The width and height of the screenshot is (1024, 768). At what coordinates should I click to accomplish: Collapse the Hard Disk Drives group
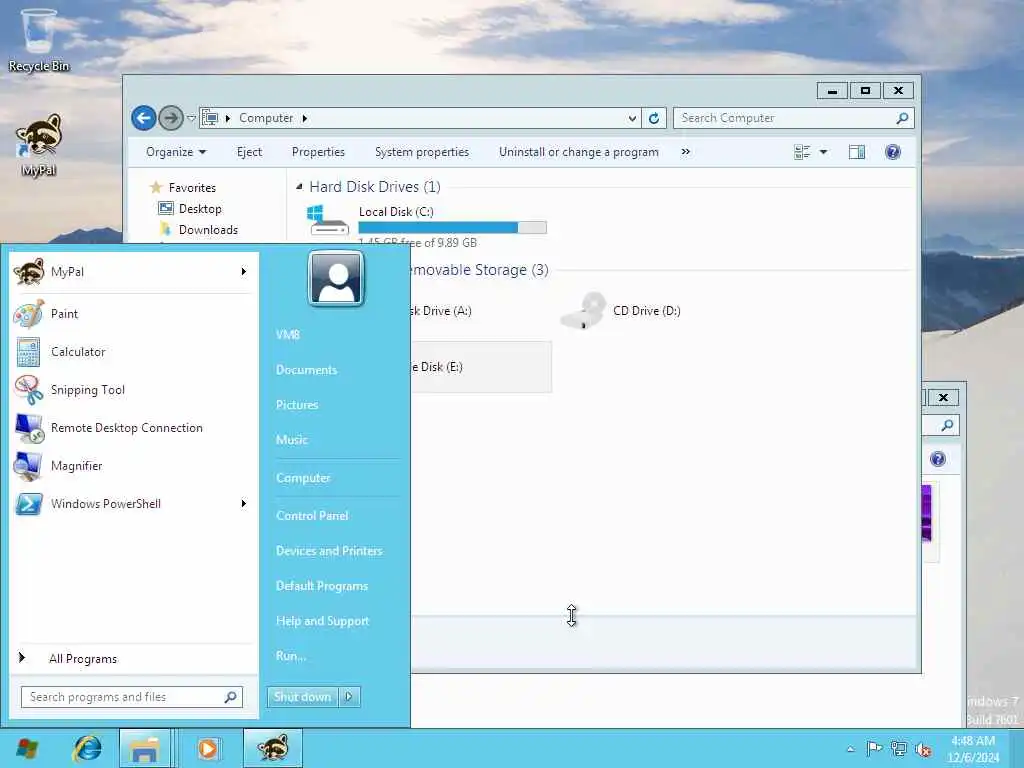(x=299, y=187)
